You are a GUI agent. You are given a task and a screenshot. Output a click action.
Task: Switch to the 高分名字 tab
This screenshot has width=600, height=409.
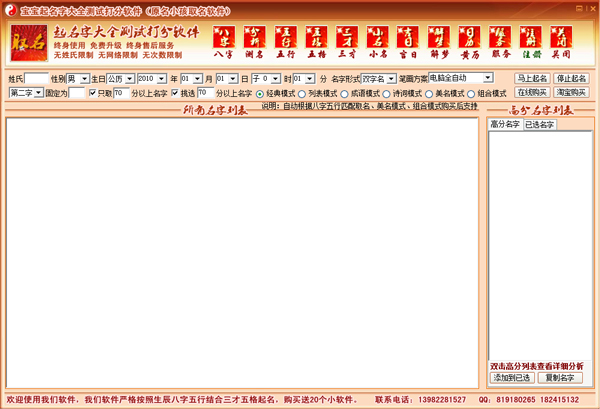point(505,125)
